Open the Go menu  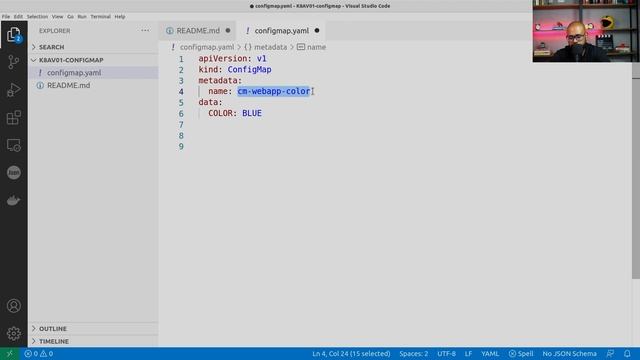[70, 17]
